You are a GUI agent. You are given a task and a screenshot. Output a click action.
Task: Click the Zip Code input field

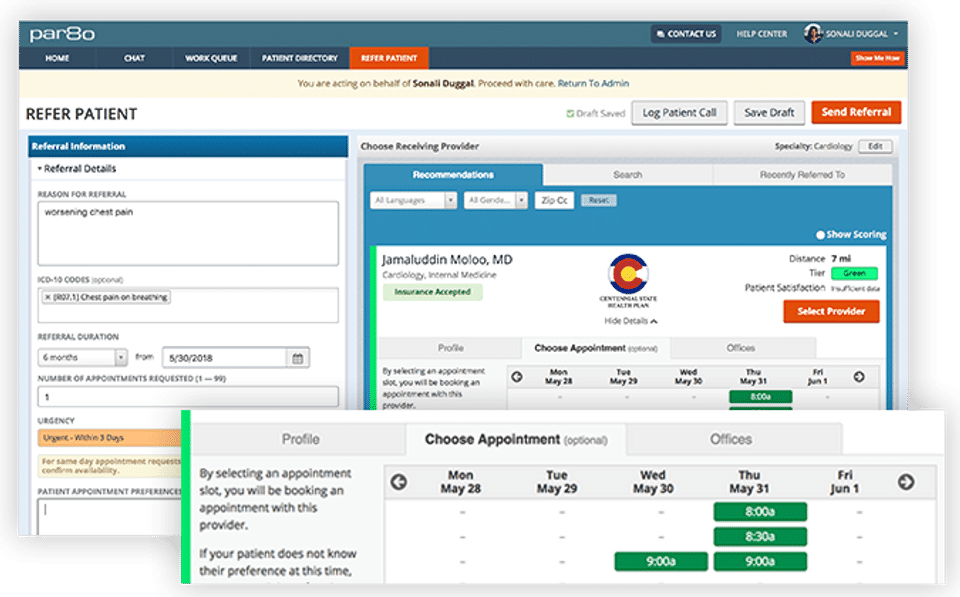554,200
